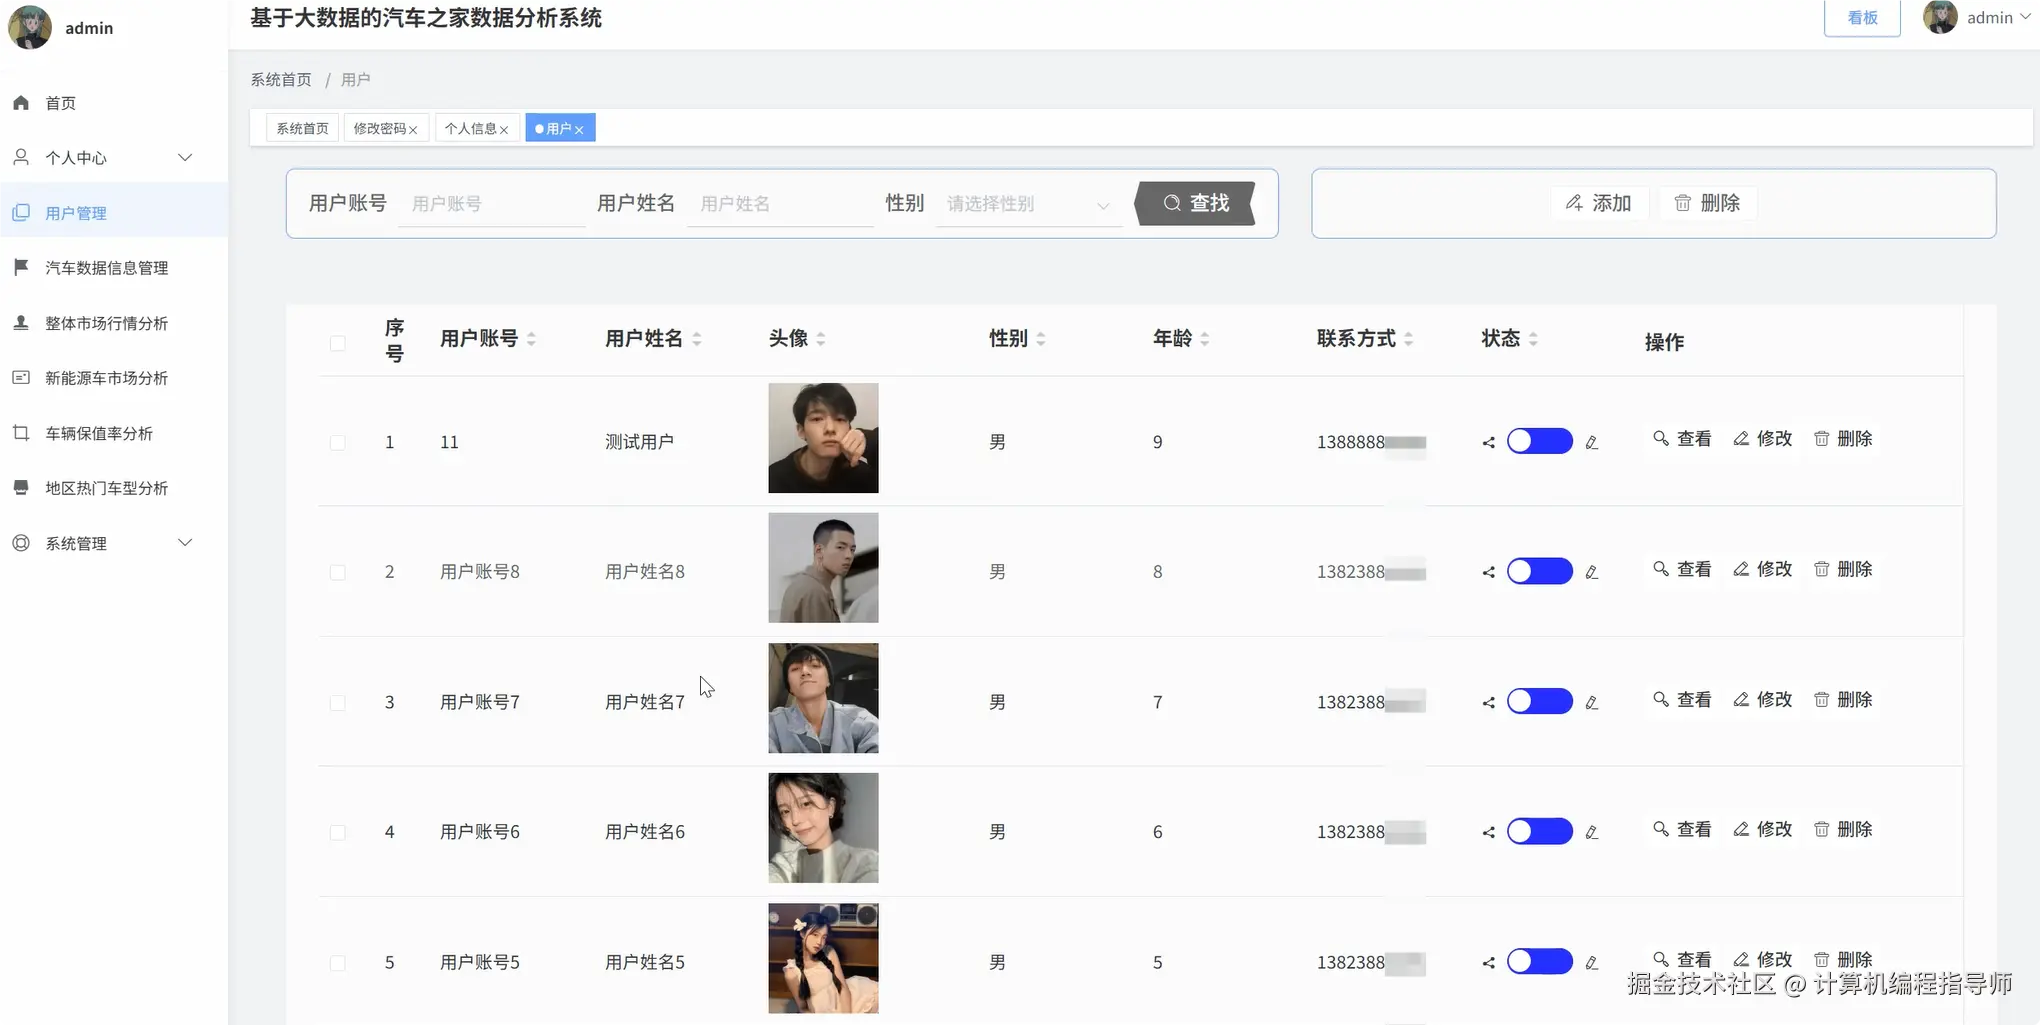This screenshot has height=1025, width=2040.
Task: Click the pencil icon beside 用户账号7 toggle
Action: coord(1592,702)
